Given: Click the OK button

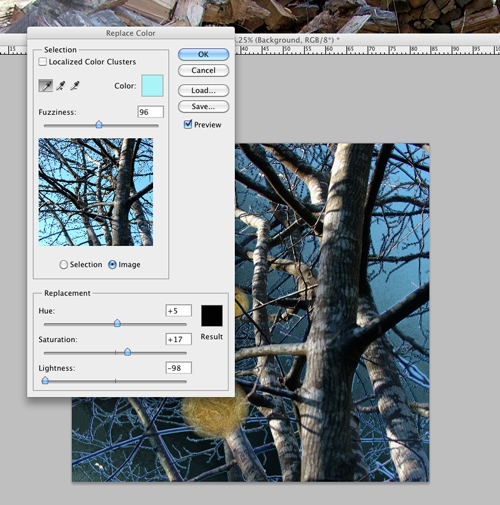Looking at the screenshot, I should tap(203, 54).
